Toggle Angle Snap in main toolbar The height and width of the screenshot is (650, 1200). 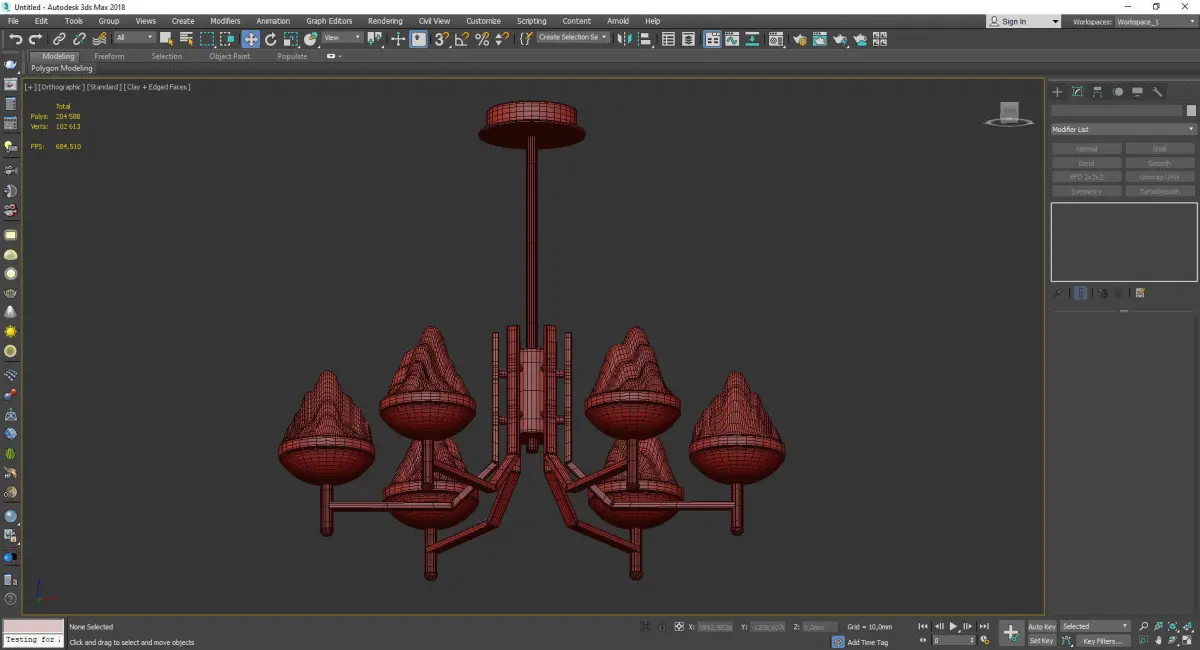(461, 39)
